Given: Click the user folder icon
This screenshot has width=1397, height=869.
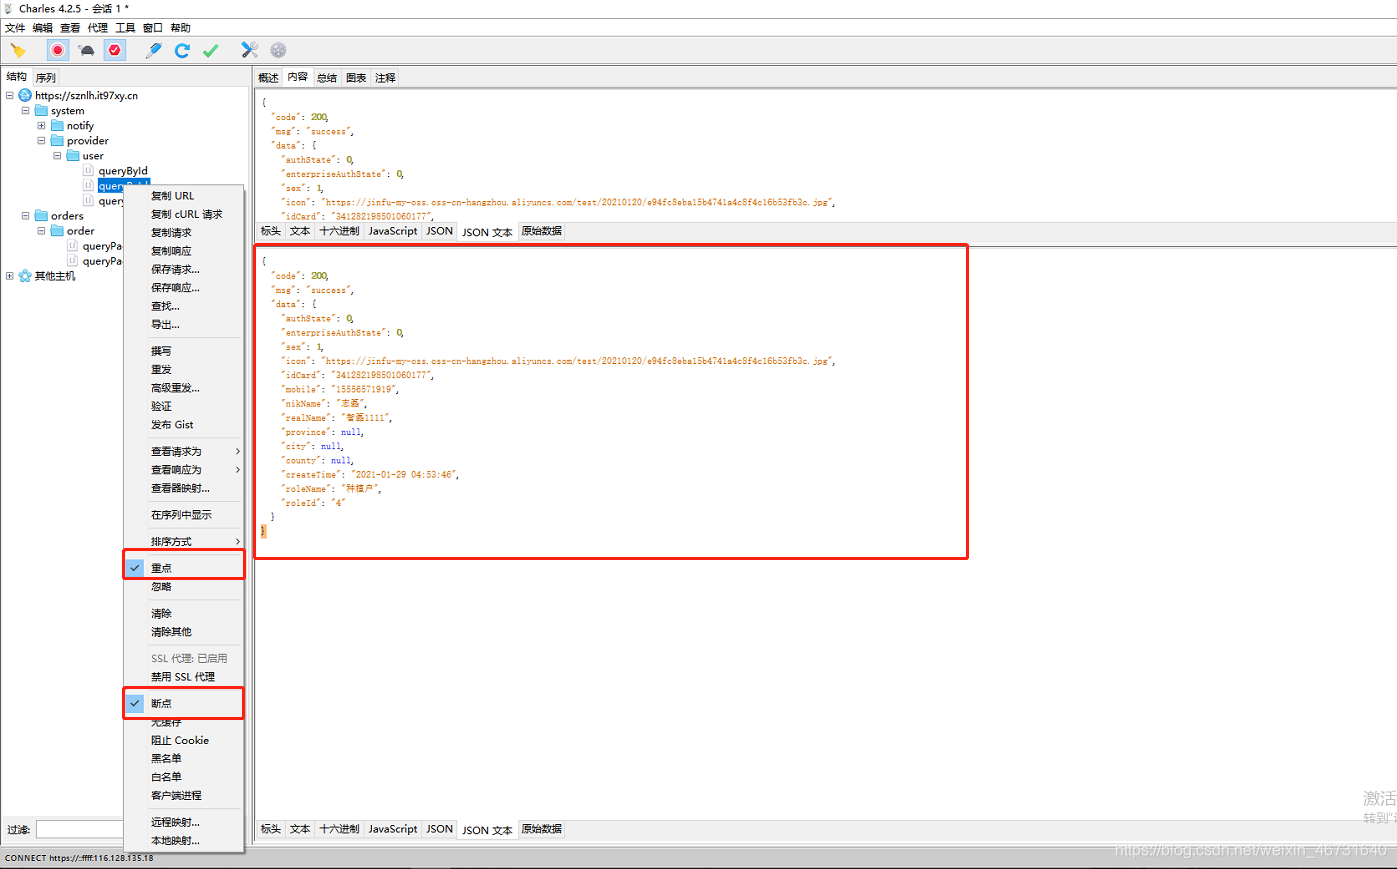Looking at the screenshot, I should [x=73, y=155].
